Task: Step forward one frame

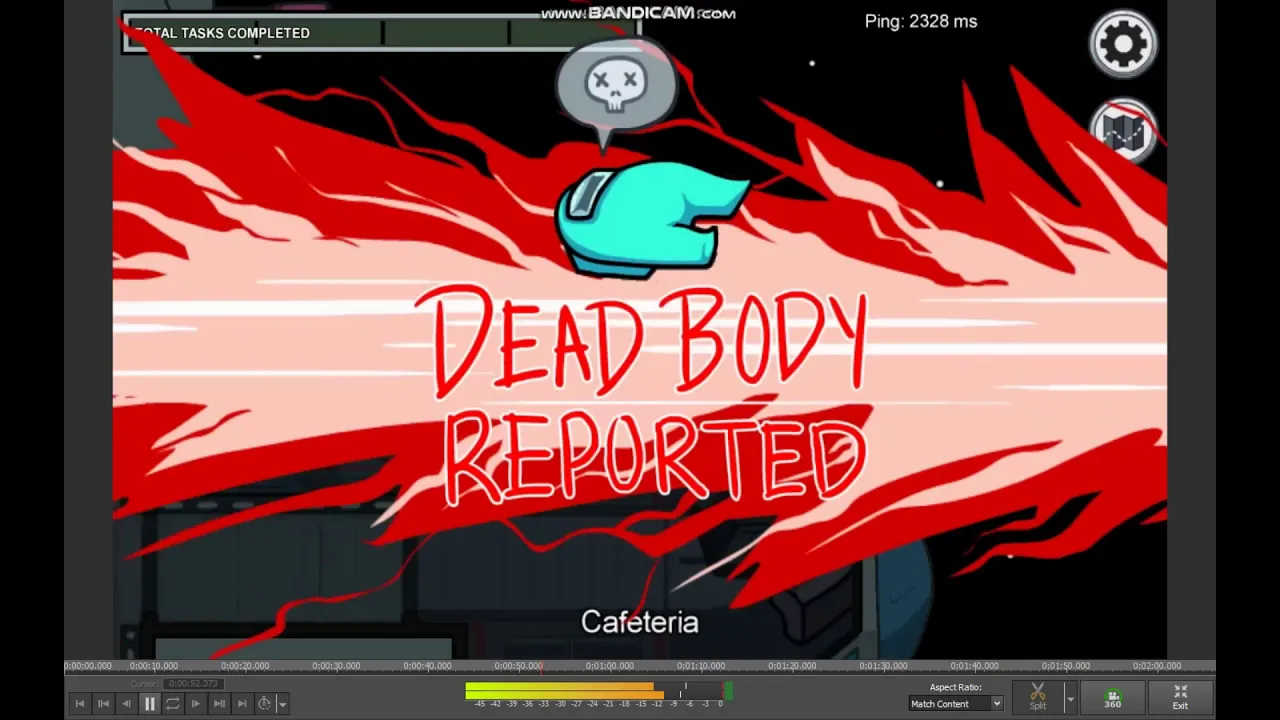Action: pos(196,704)
